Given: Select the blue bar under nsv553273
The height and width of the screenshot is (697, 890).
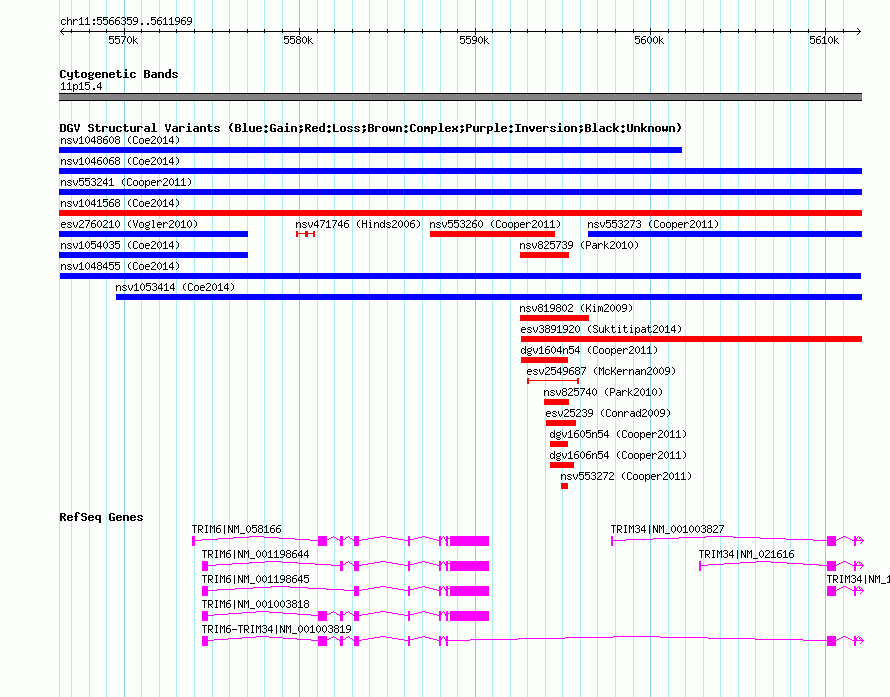Looking at the screenshot, I should pos(725,234).
